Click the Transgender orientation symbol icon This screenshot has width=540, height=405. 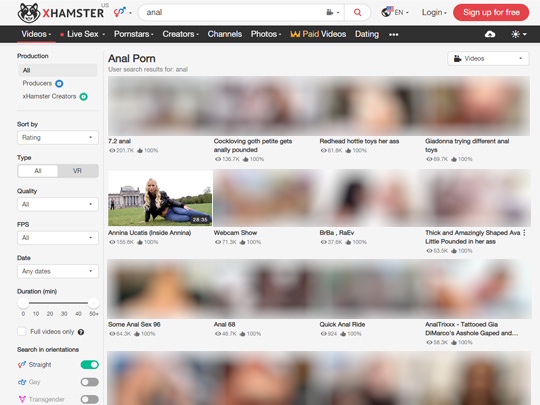click(x=22, y=399)
